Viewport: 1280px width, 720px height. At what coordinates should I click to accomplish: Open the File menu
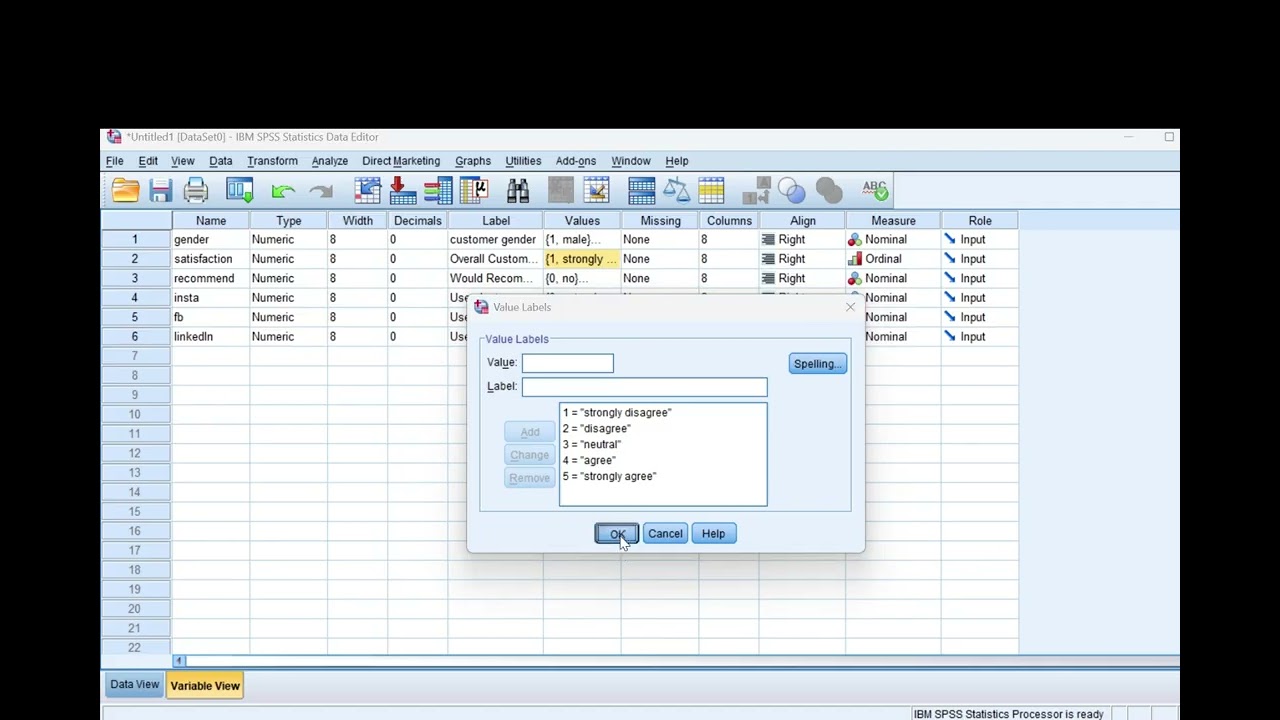point(115,161)
